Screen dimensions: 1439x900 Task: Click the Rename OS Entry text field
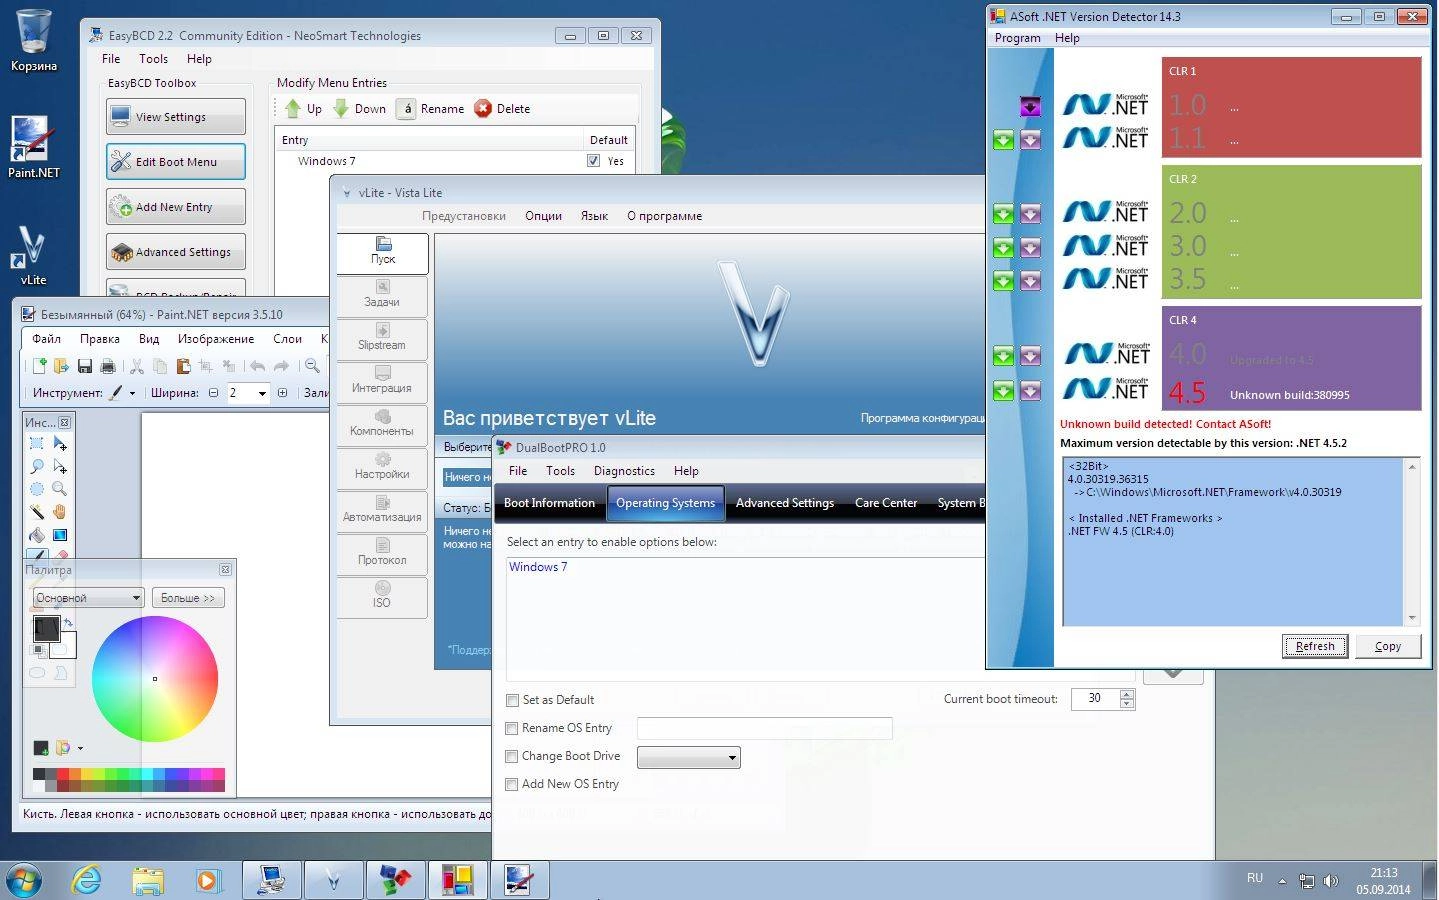tap(764, 728)
